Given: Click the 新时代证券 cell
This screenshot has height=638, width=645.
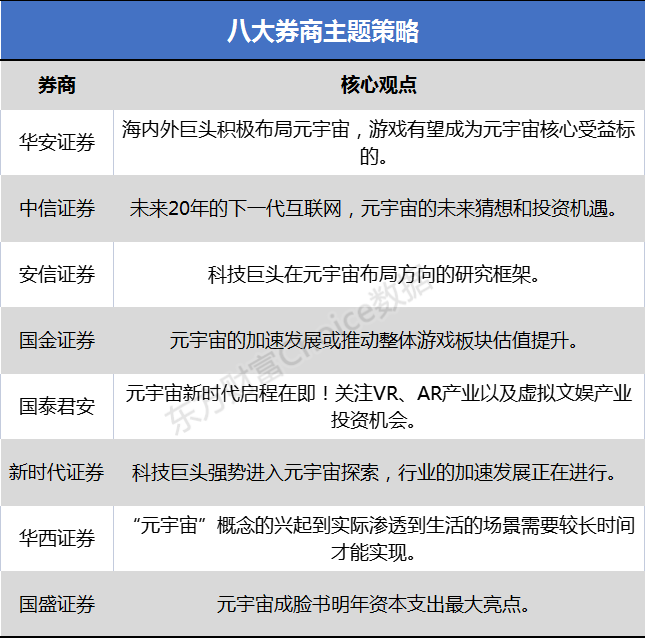Looking at the screenshot, I should tap(57, 472).
